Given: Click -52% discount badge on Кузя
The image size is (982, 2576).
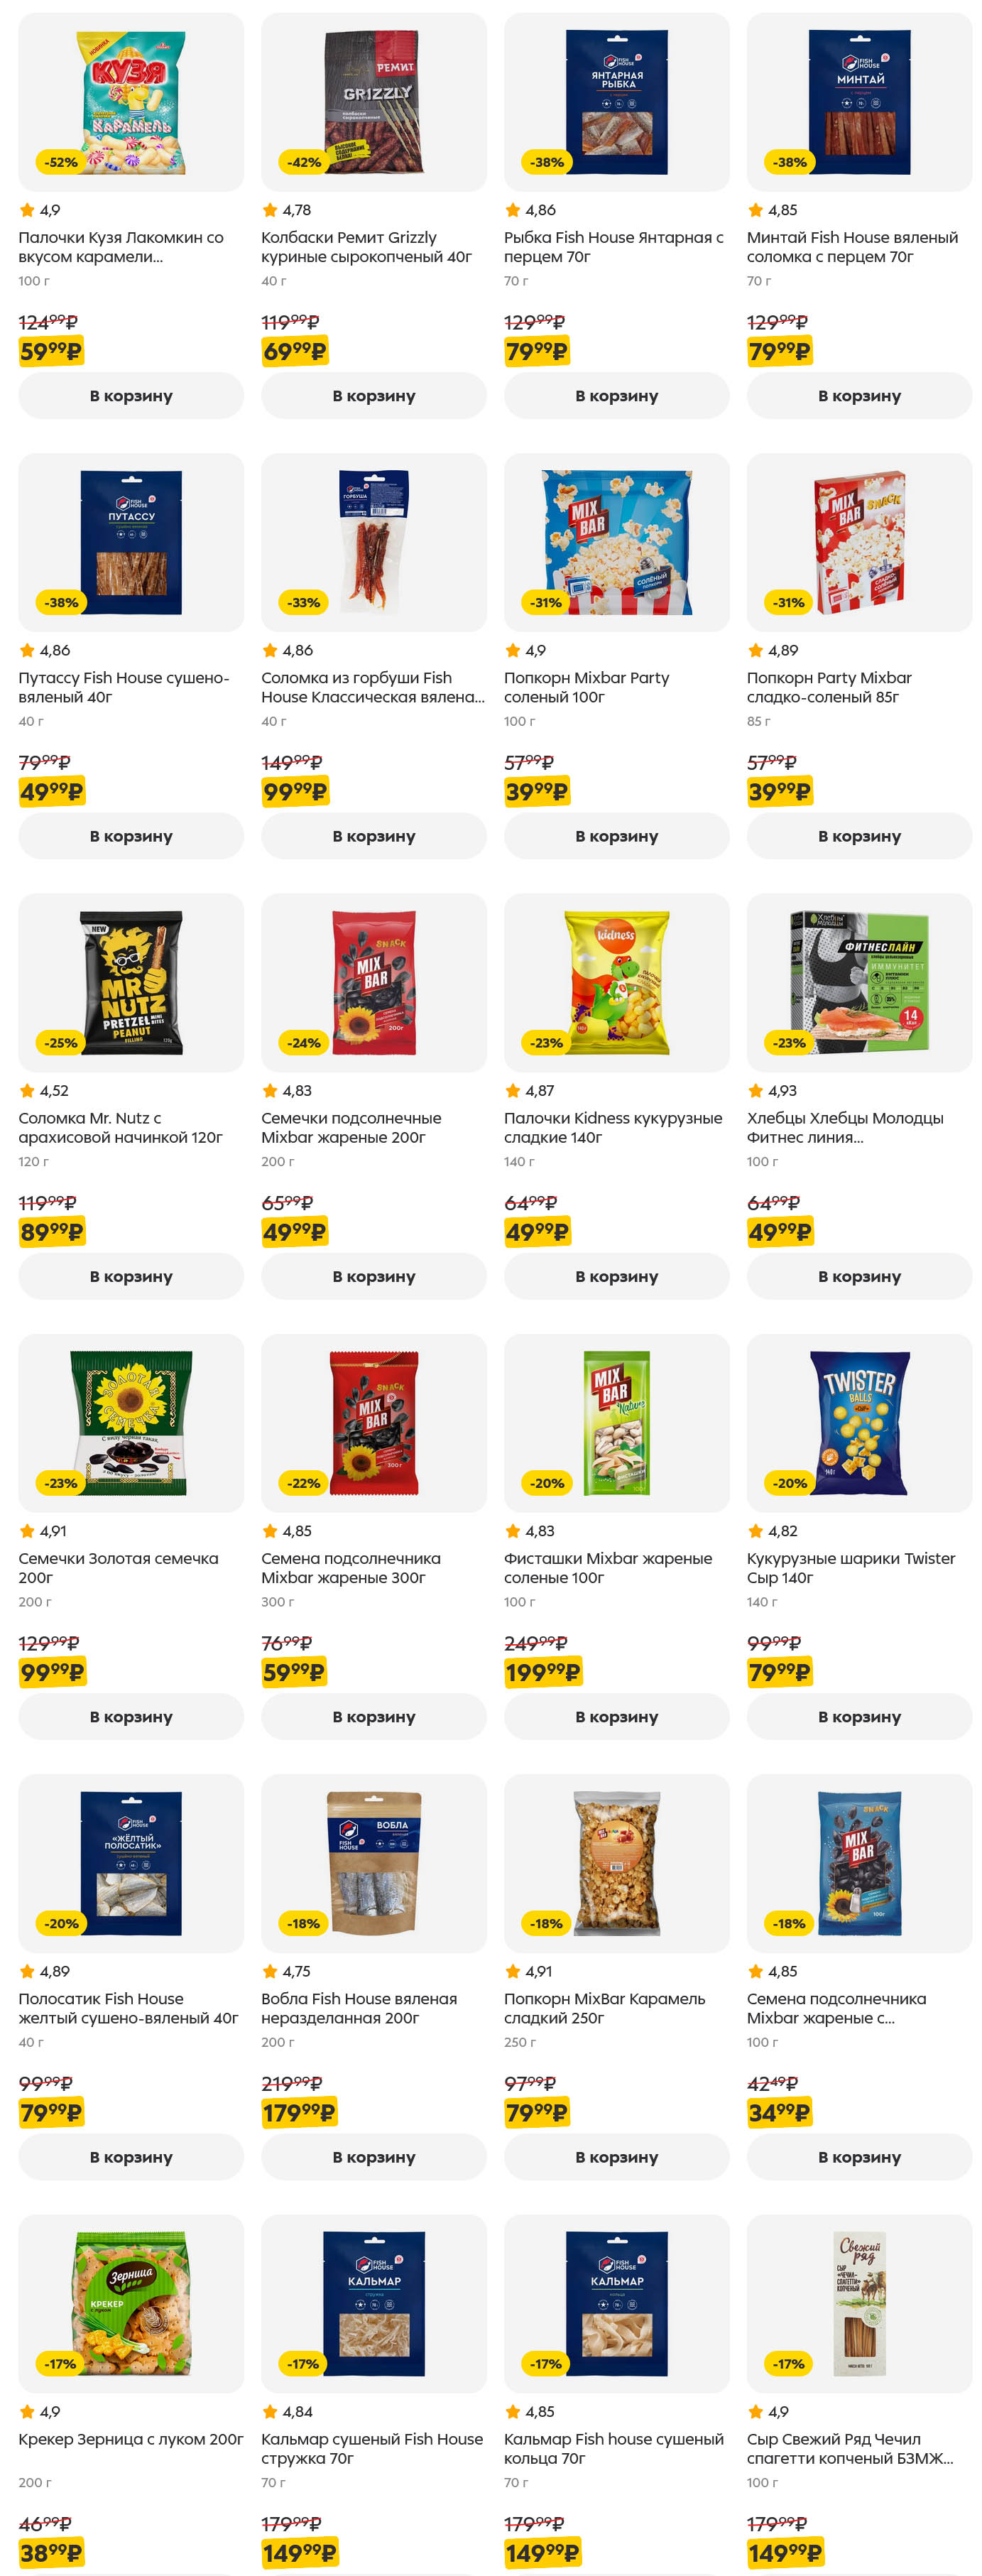Looking at the screenshot, I should 61,162.
